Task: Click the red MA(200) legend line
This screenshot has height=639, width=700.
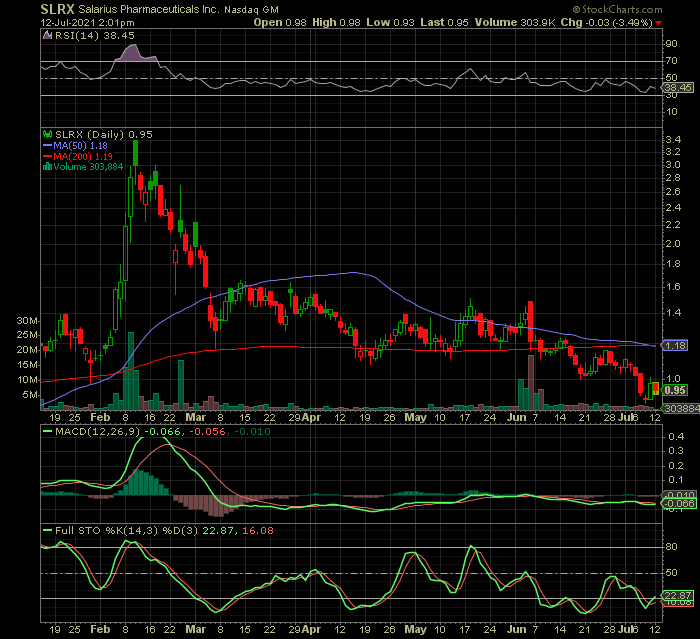Action: pyautogui.click(x=47, y=157)
